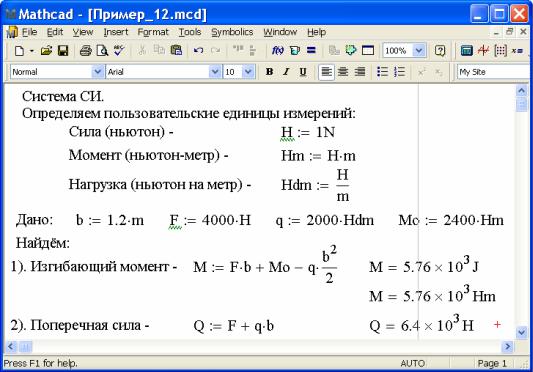Click the Insert Component icon
The height and width of the screenshot is (372, 533).
click(x=351, y=50)
